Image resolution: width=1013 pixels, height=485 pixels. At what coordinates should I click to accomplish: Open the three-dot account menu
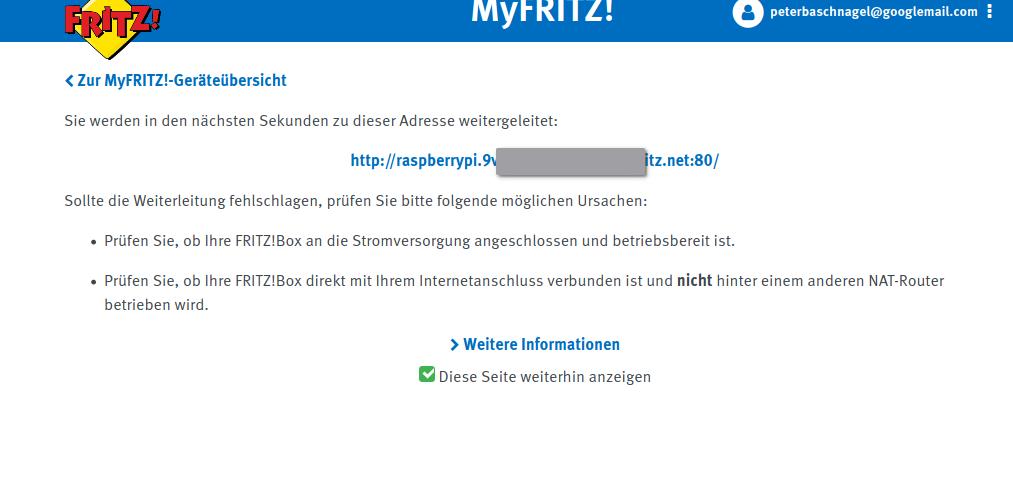pyautogui.click(x=990, y=12)
